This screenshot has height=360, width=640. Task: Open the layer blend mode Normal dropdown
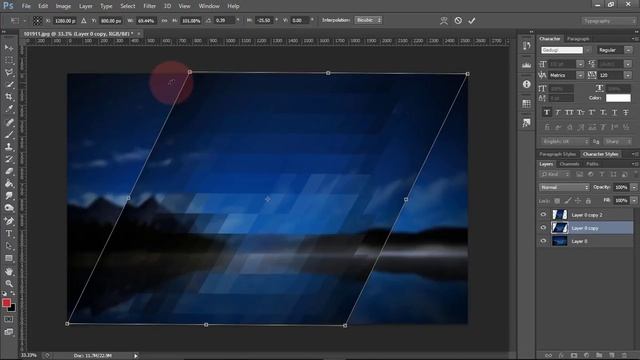(x=564, y=187)
